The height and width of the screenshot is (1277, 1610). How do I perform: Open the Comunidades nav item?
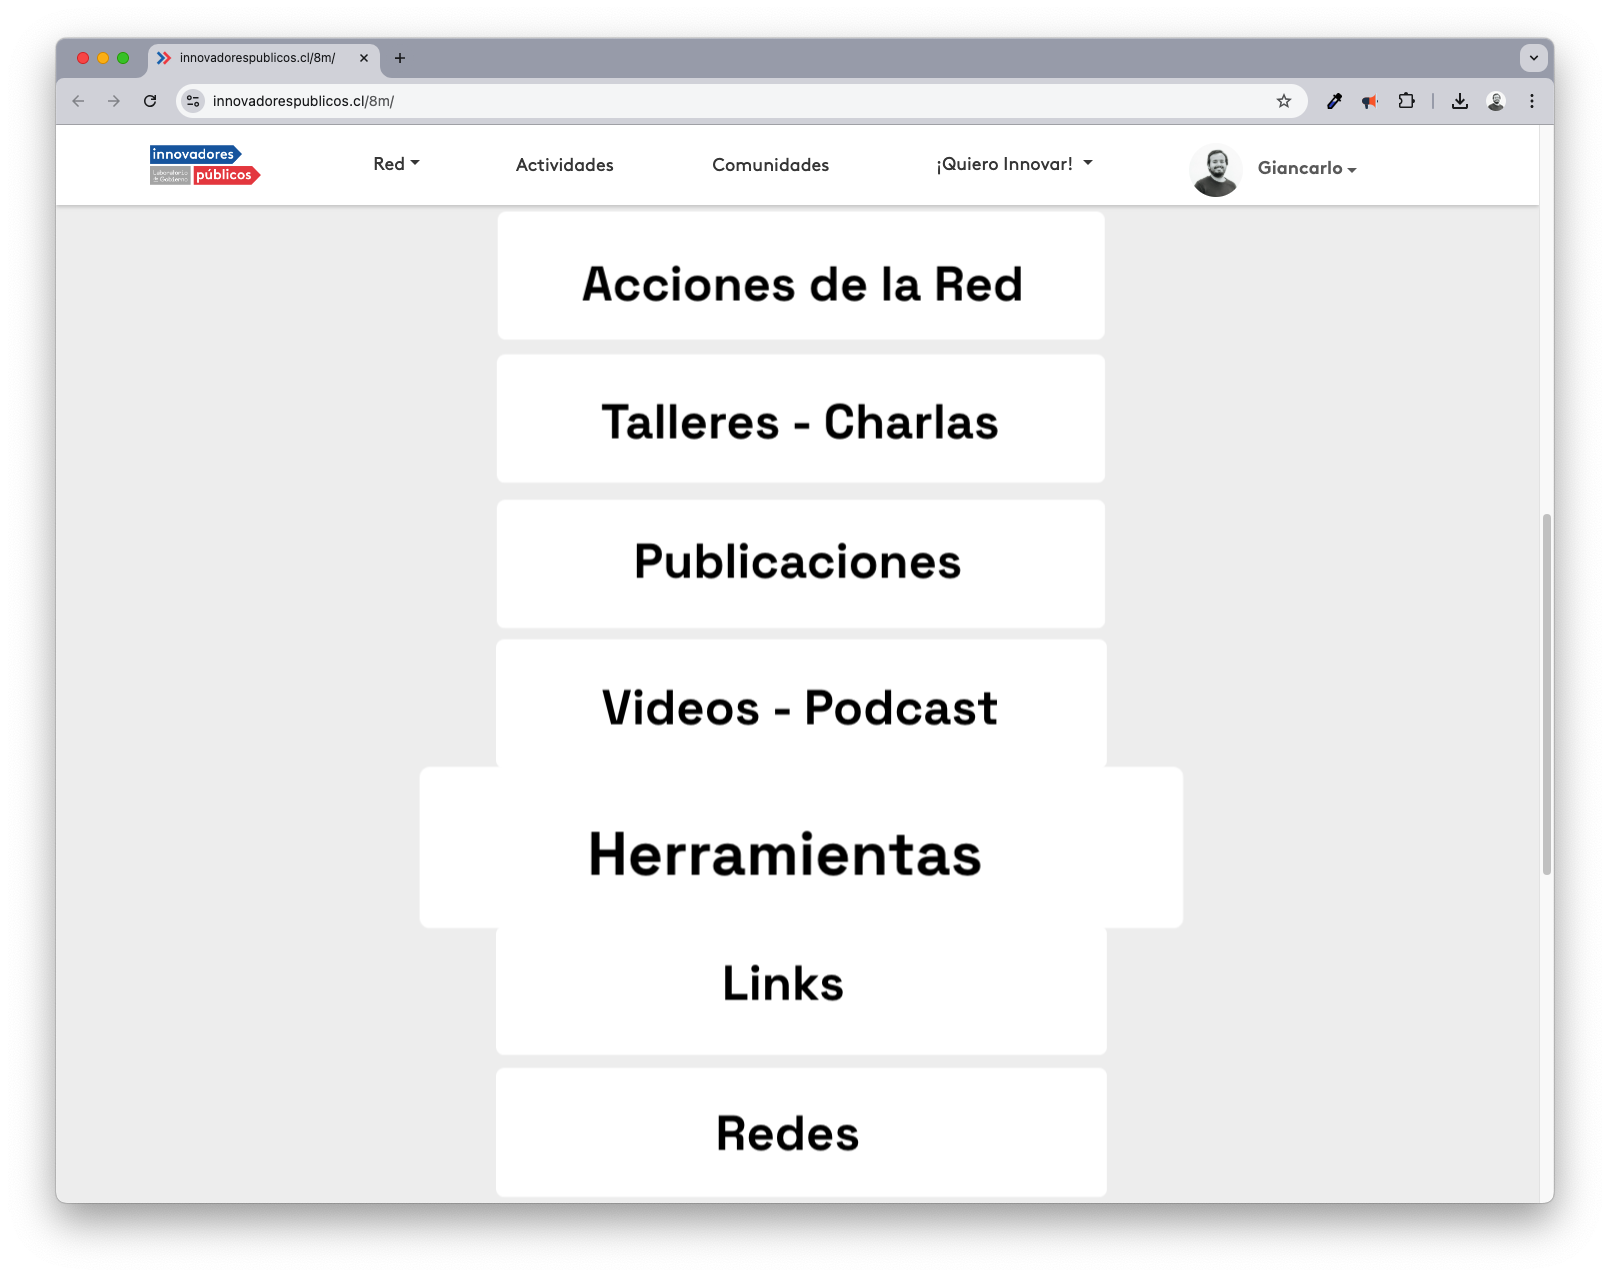click(x=770, y=165)
